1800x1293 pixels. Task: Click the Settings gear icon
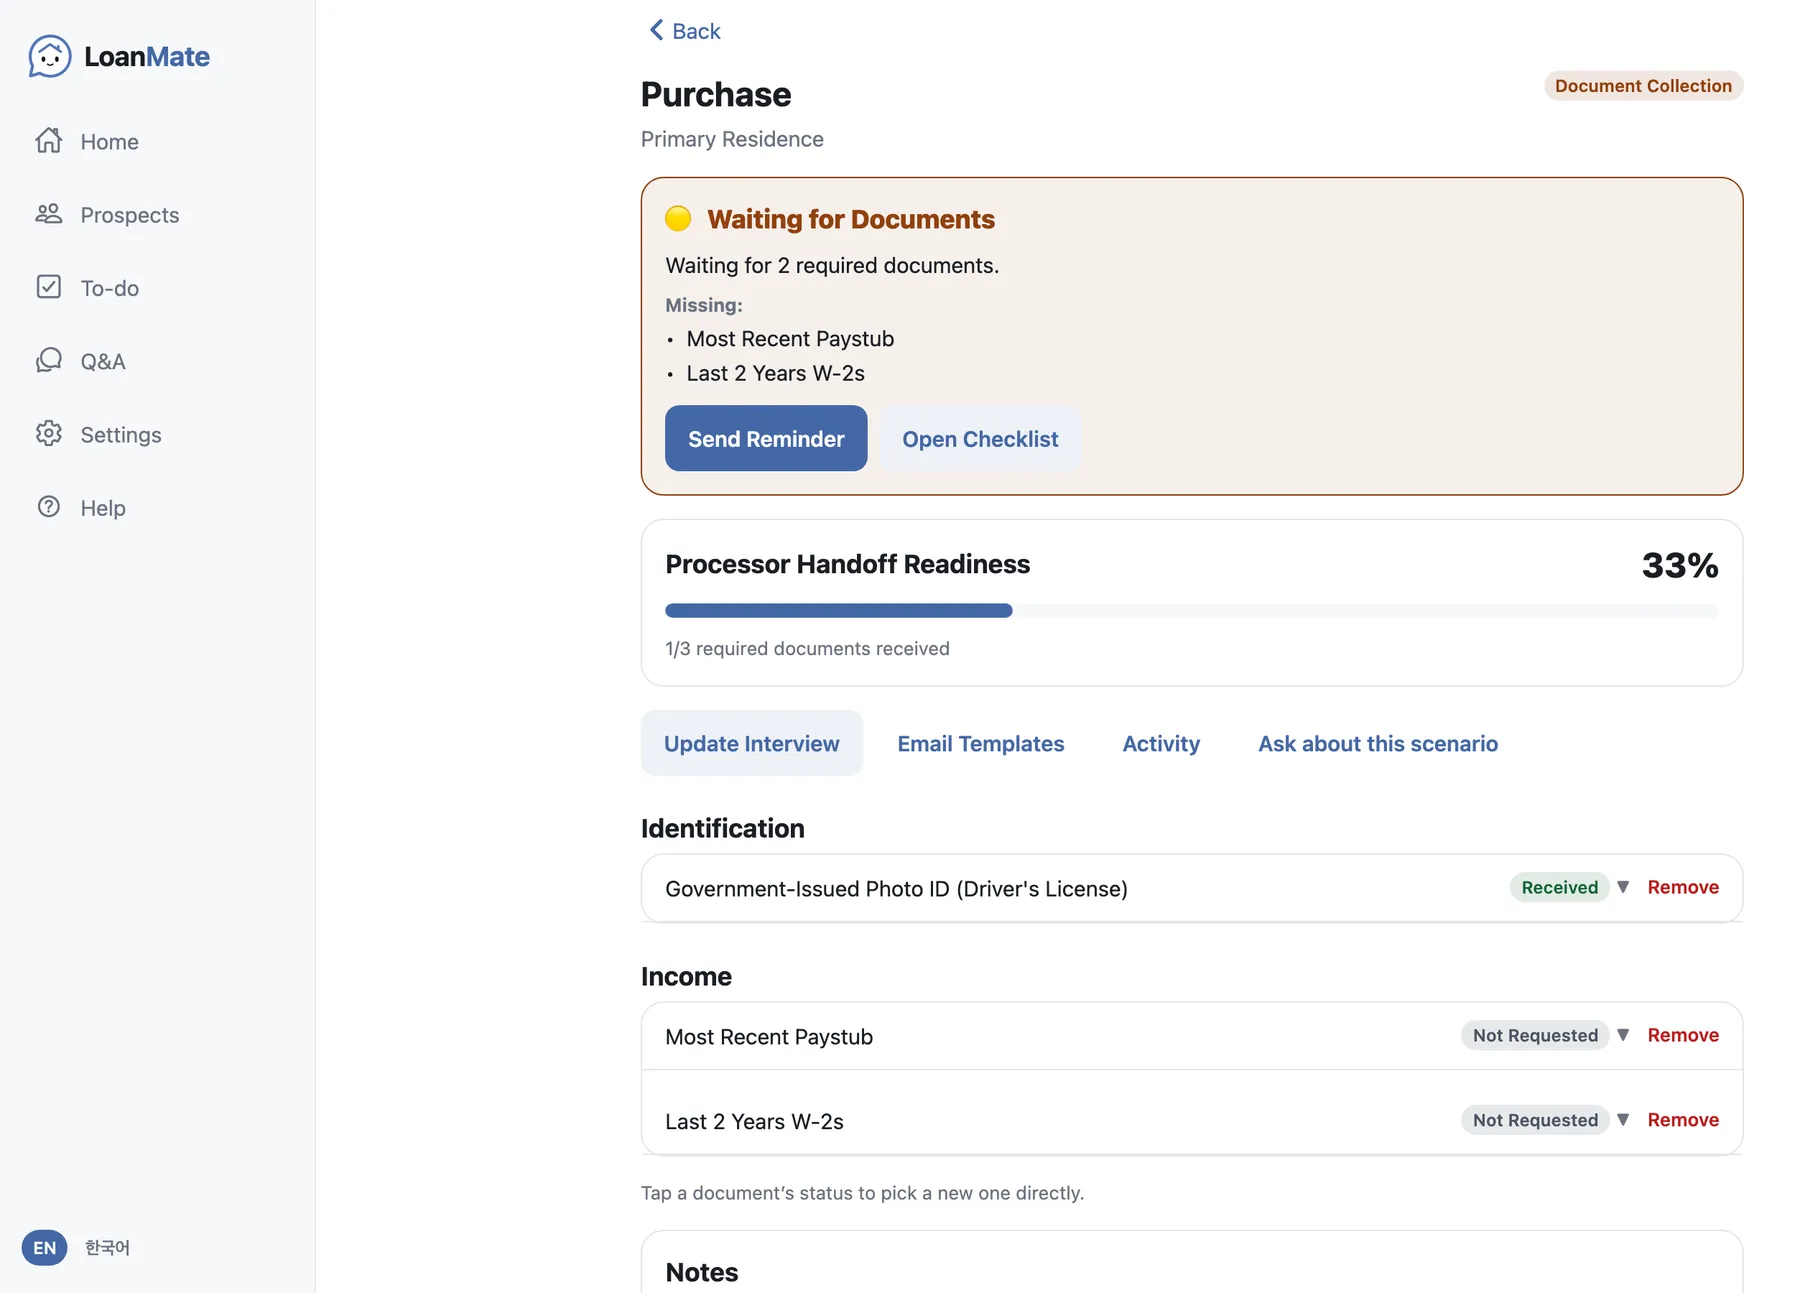[x=49, y=433]
